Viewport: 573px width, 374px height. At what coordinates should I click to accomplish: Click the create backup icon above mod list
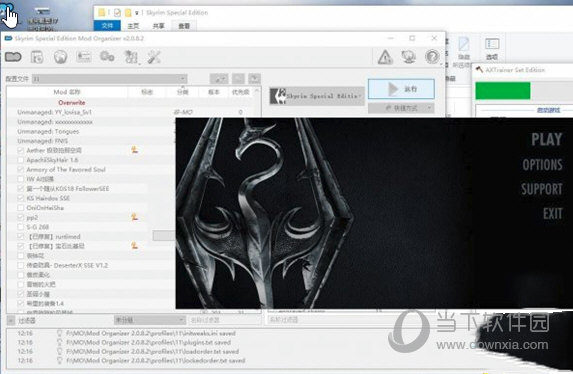coord(254,78)
